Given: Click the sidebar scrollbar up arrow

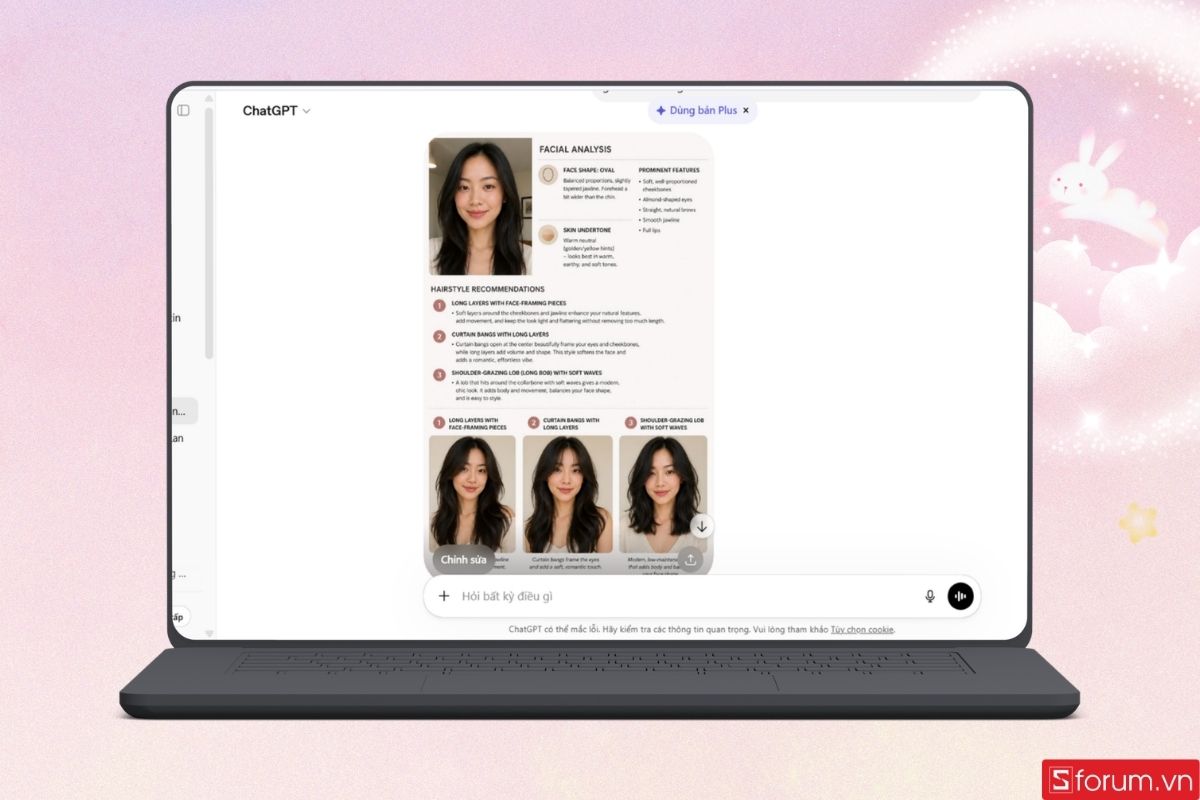Looking at the screenshot, I should pyautogui.click(x=209, y=99).
